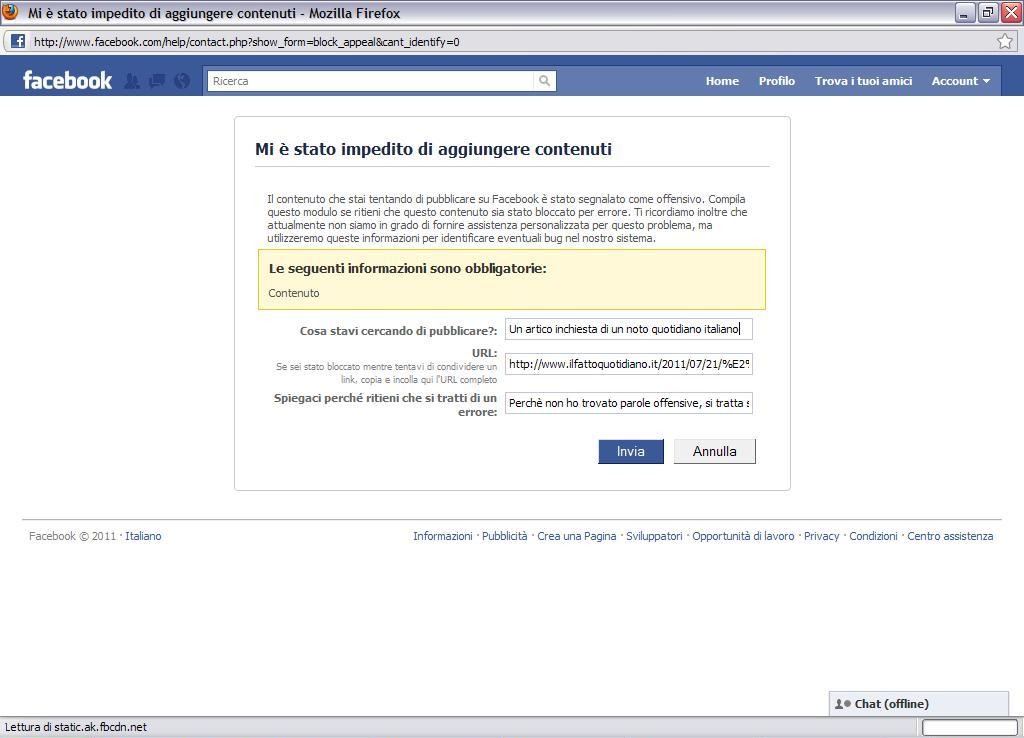Open the Italiano language link
The width and height of the screenshot is (1024, 738).
(x=143, y=536)
